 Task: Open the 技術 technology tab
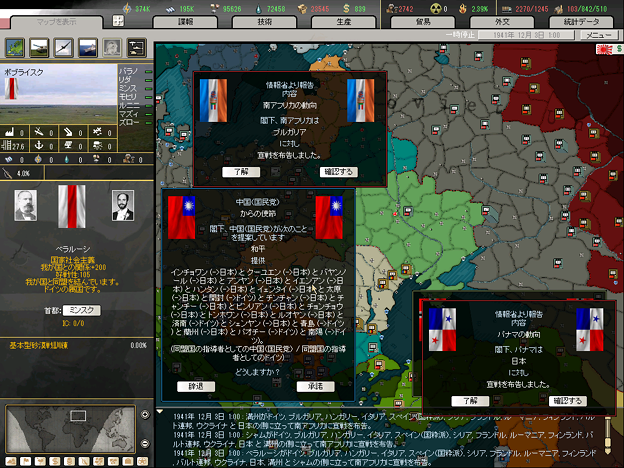point(265,22)
